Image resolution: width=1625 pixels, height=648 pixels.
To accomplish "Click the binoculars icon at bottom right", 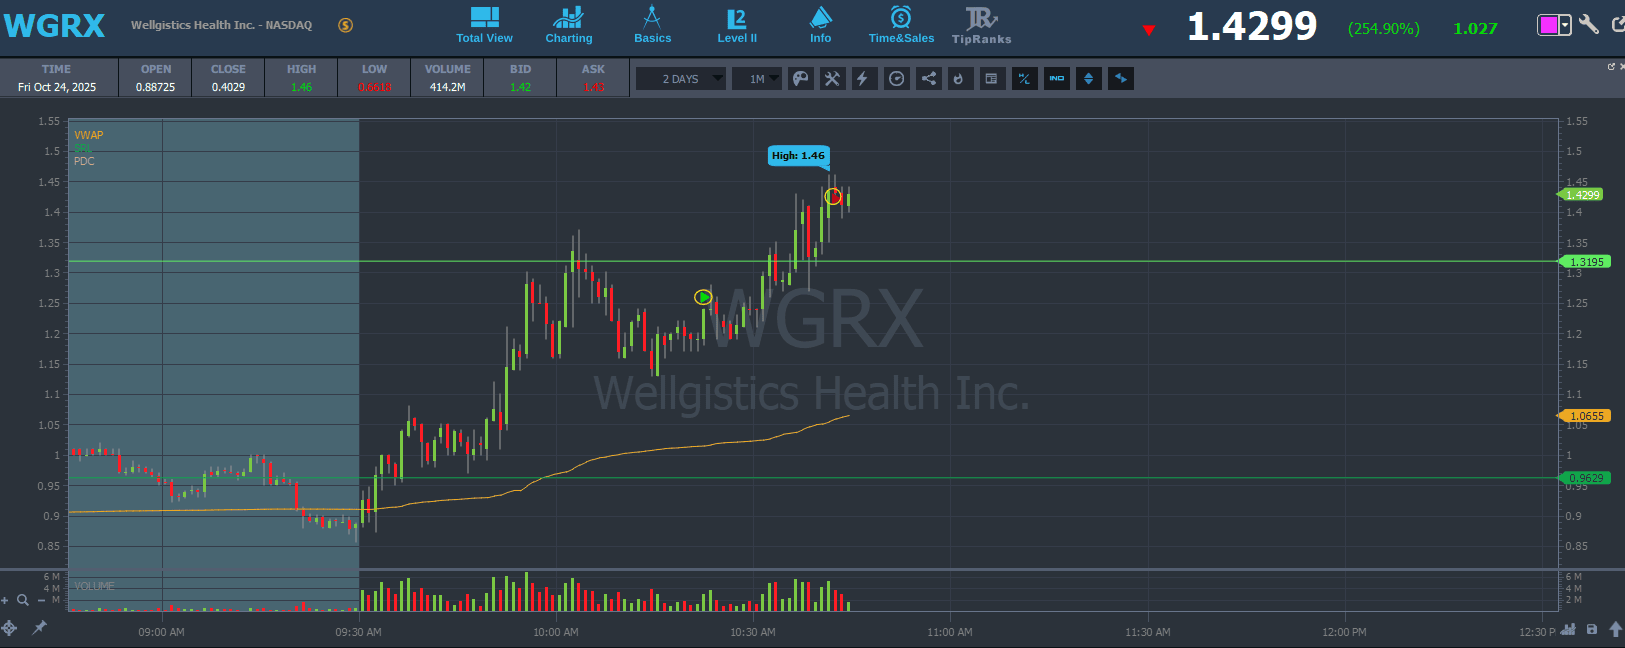I will point(1568,630).
